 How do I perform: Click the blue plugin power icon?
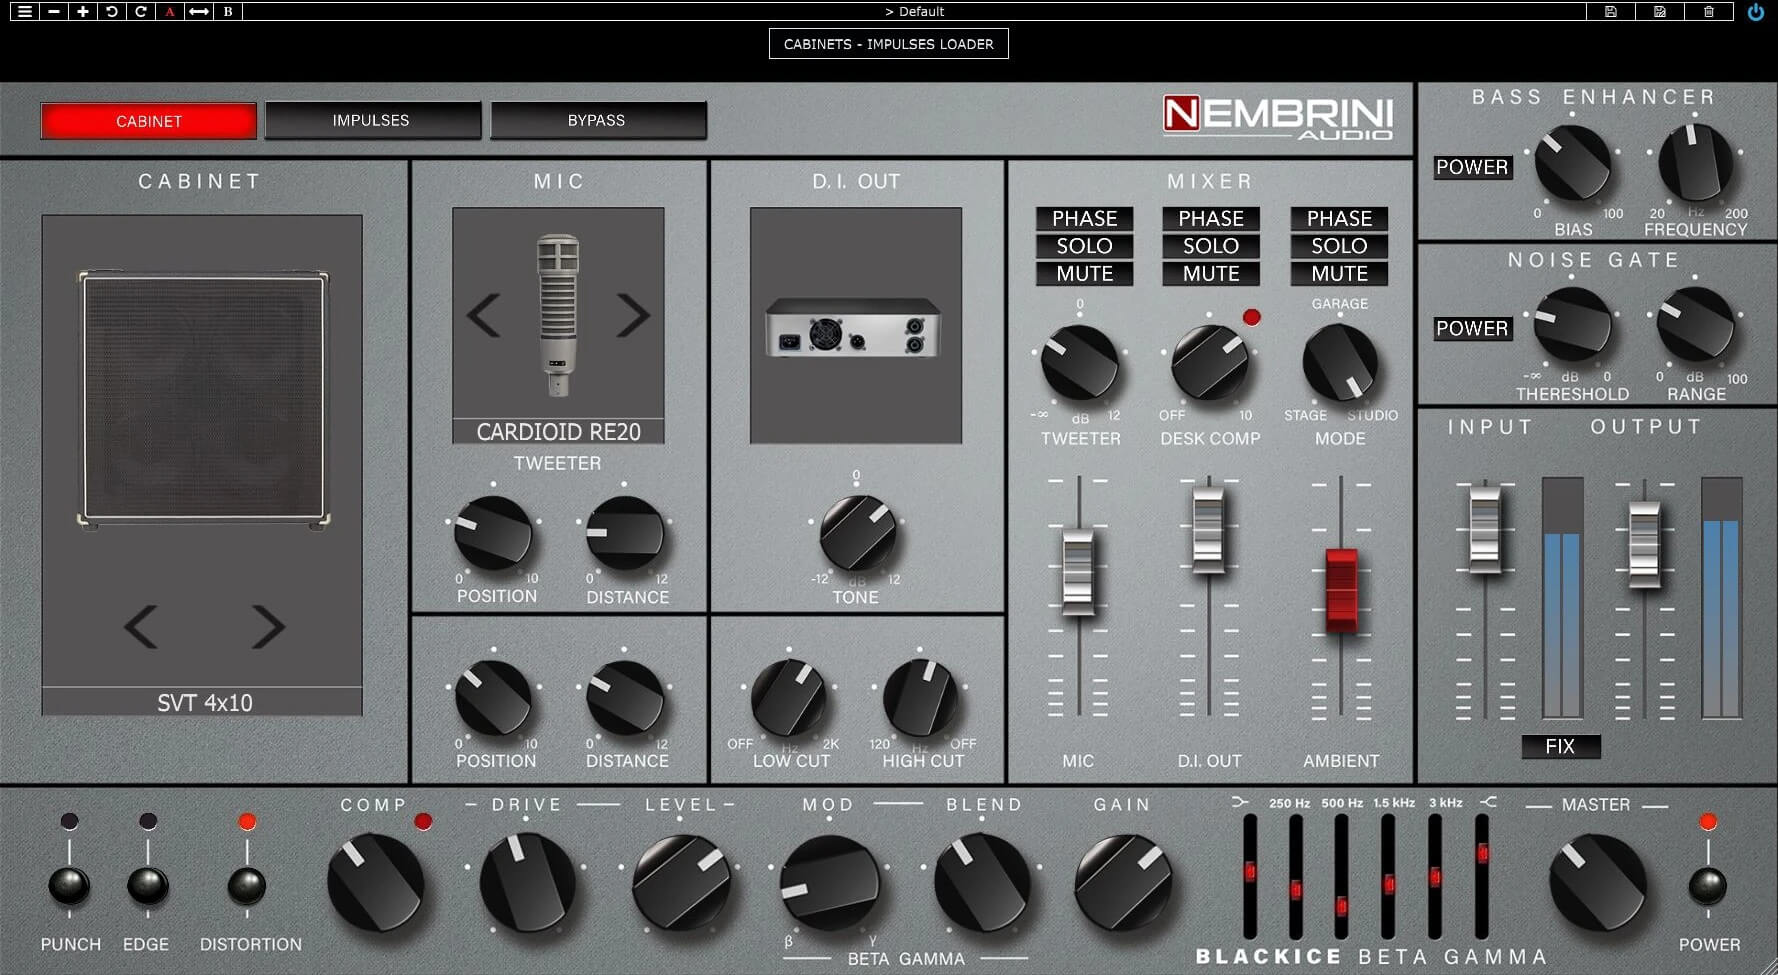1755,12
